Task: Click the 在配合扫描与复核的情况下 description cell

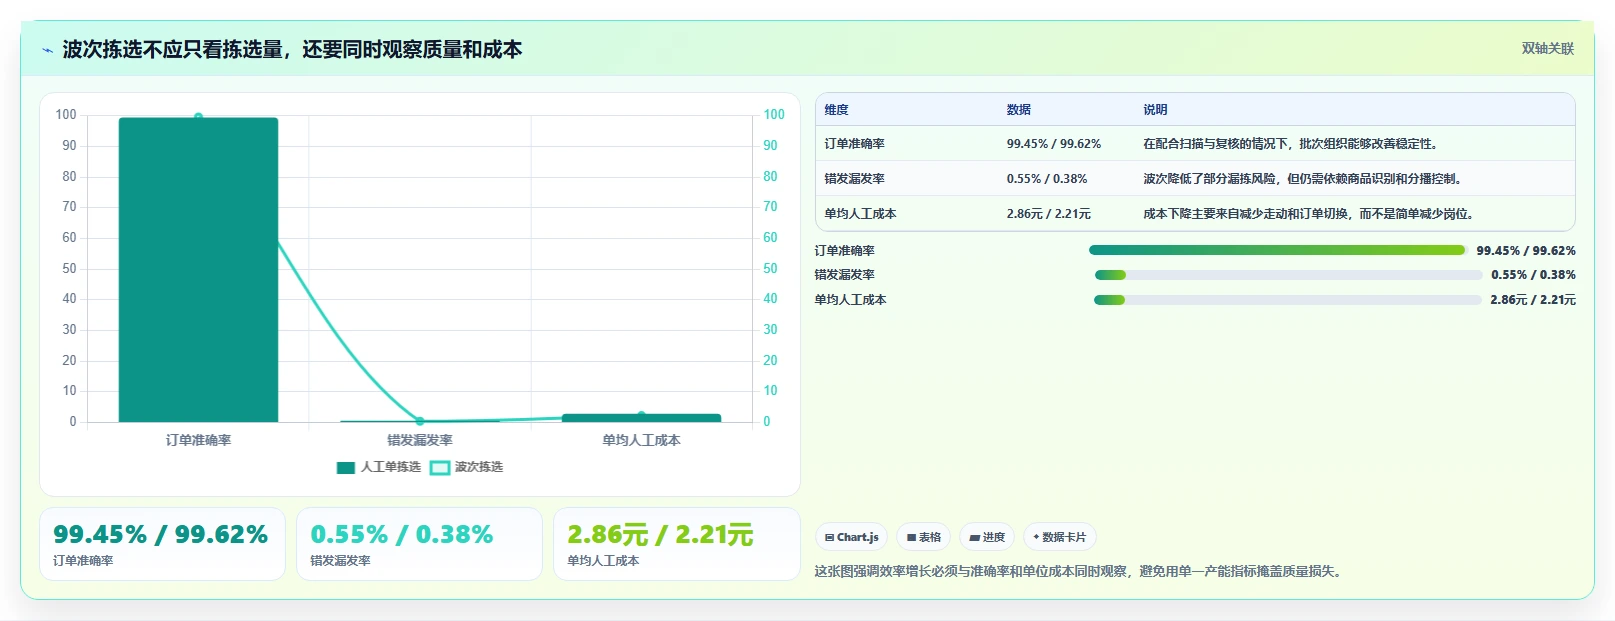Action: [1292, 144]
